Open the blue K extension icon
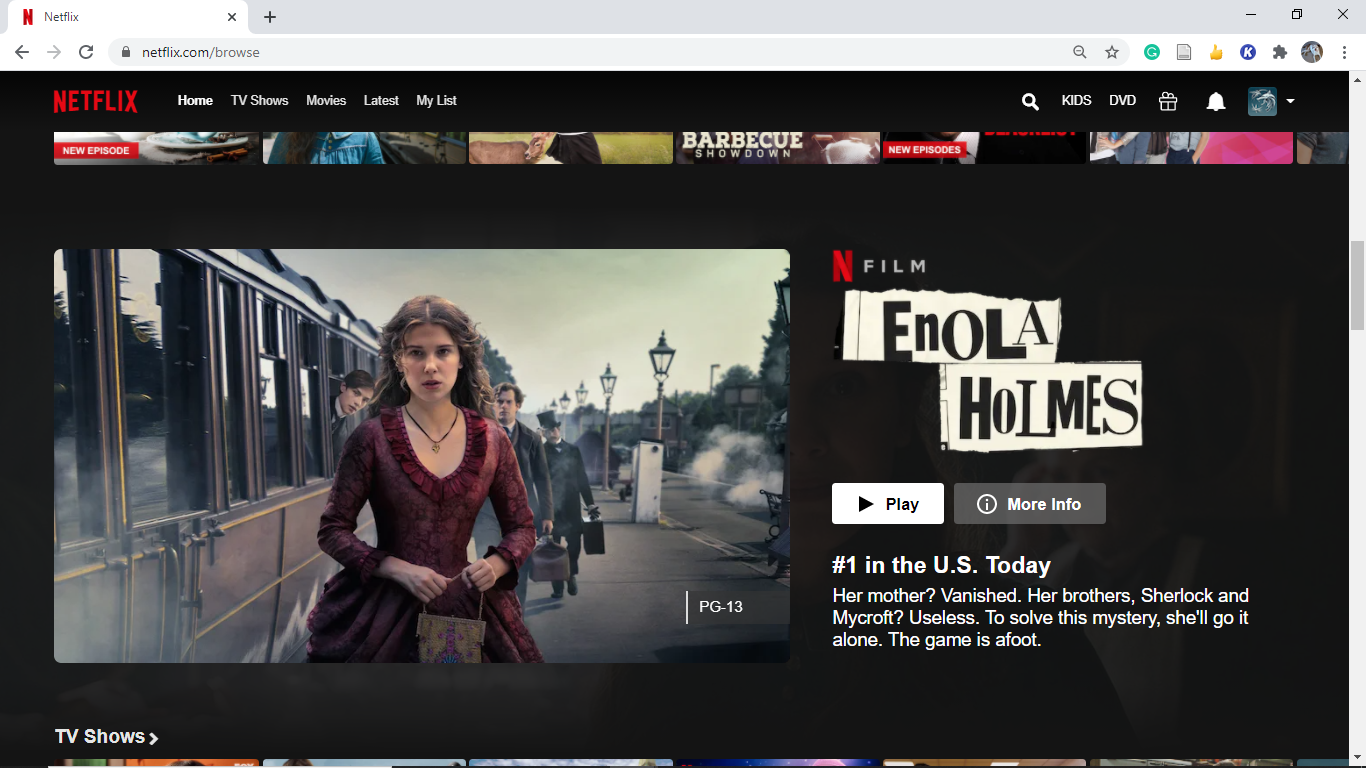The width and height of the screenshot is (1366, 768). tap(1248, 52)
